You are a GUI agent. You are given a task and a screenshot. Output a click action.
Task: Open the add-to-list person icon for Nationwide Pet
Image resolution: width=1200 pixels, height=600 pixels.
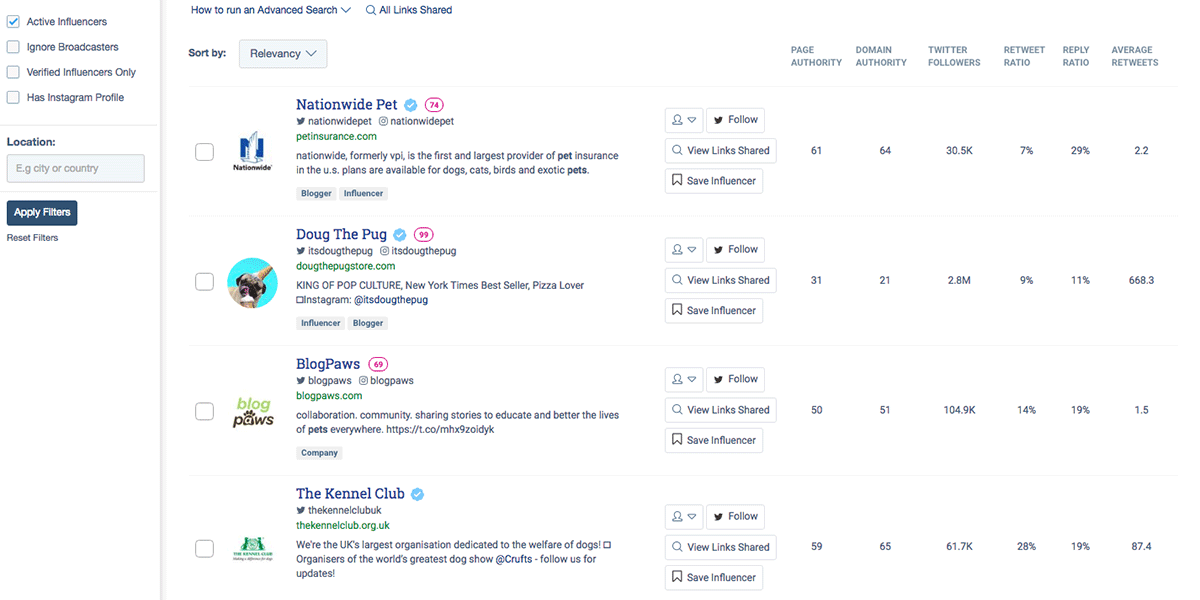point(679,119)
